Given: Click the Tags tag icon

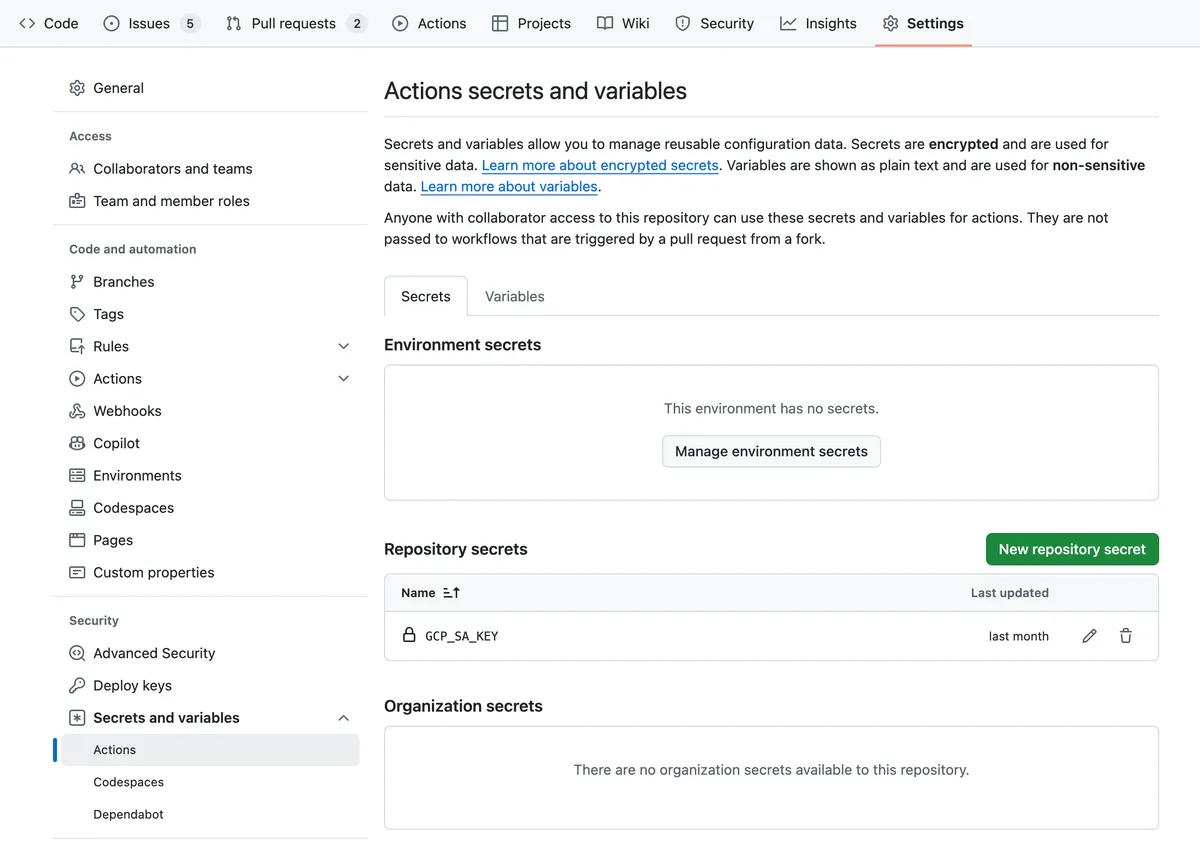Looking at the screenshot, I should pyautogui.click(x=77, y=314).
